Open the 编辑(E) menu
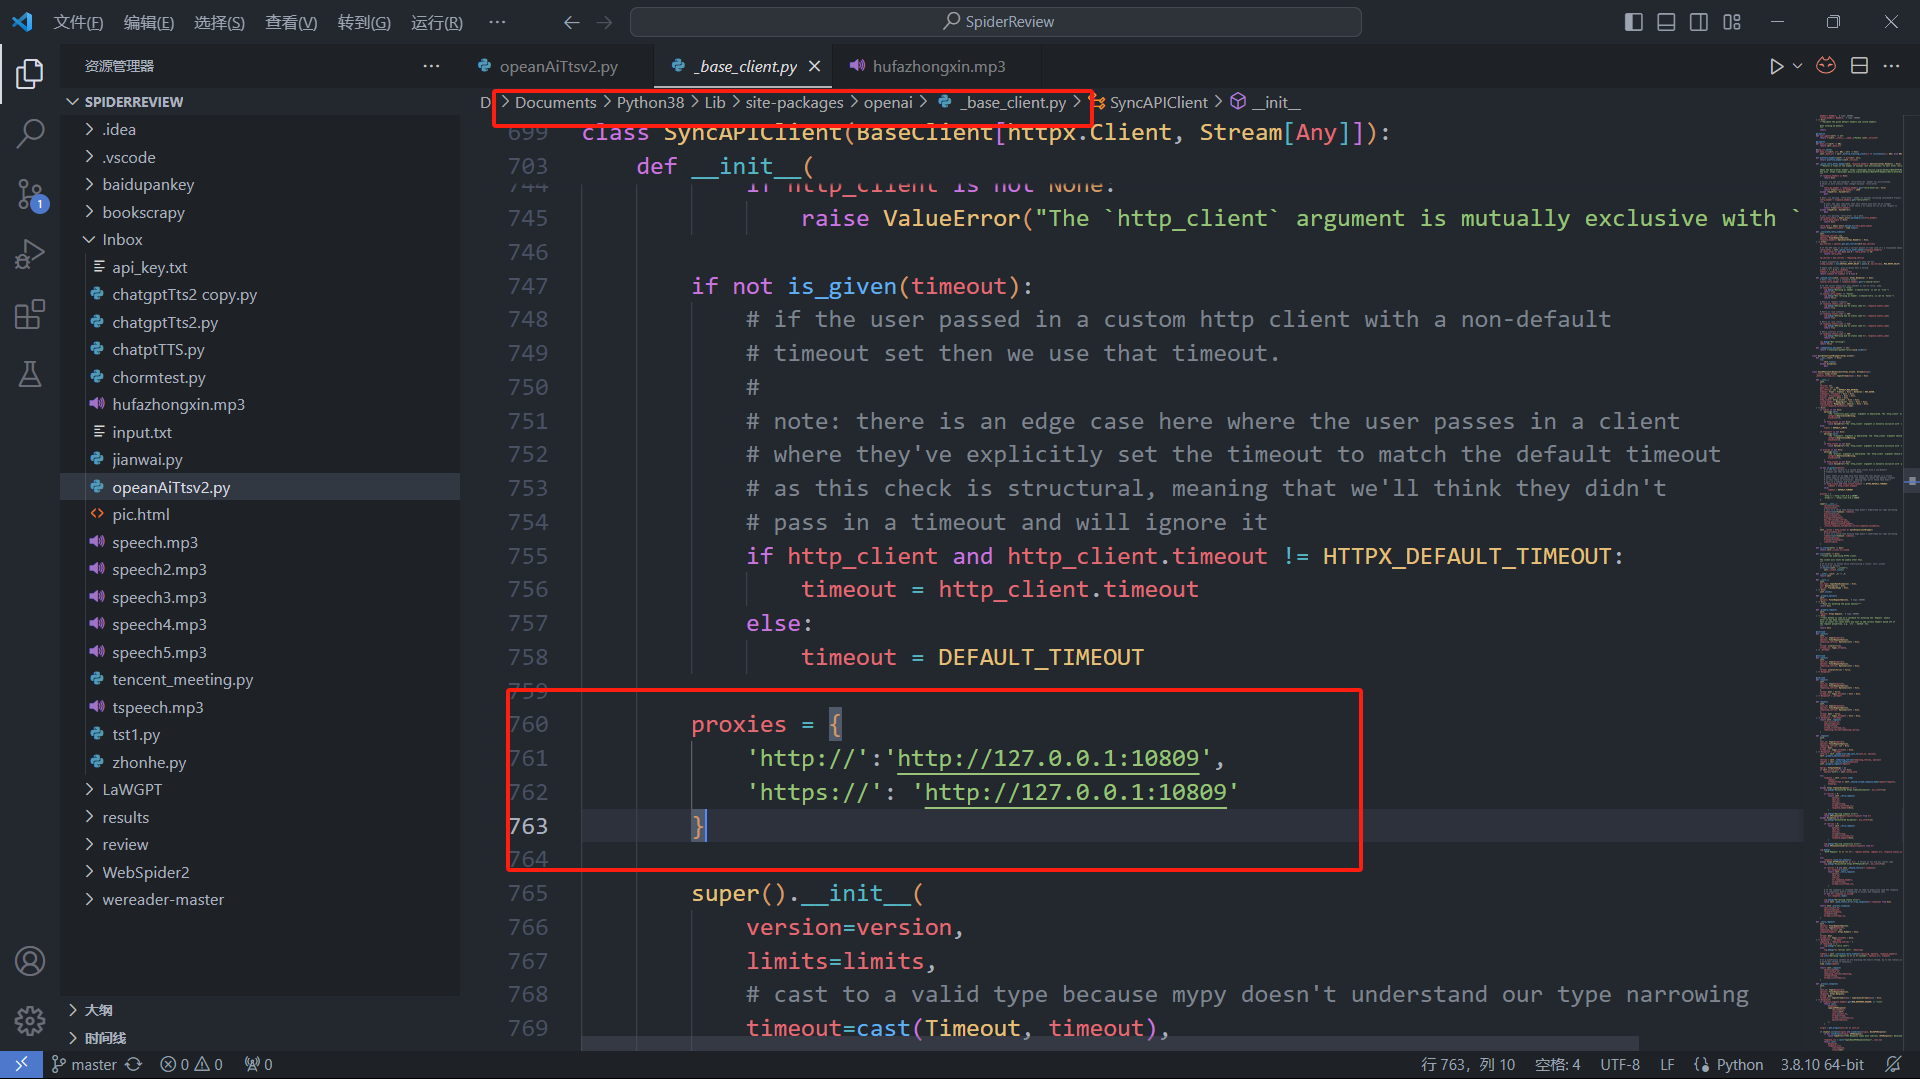 149,22
